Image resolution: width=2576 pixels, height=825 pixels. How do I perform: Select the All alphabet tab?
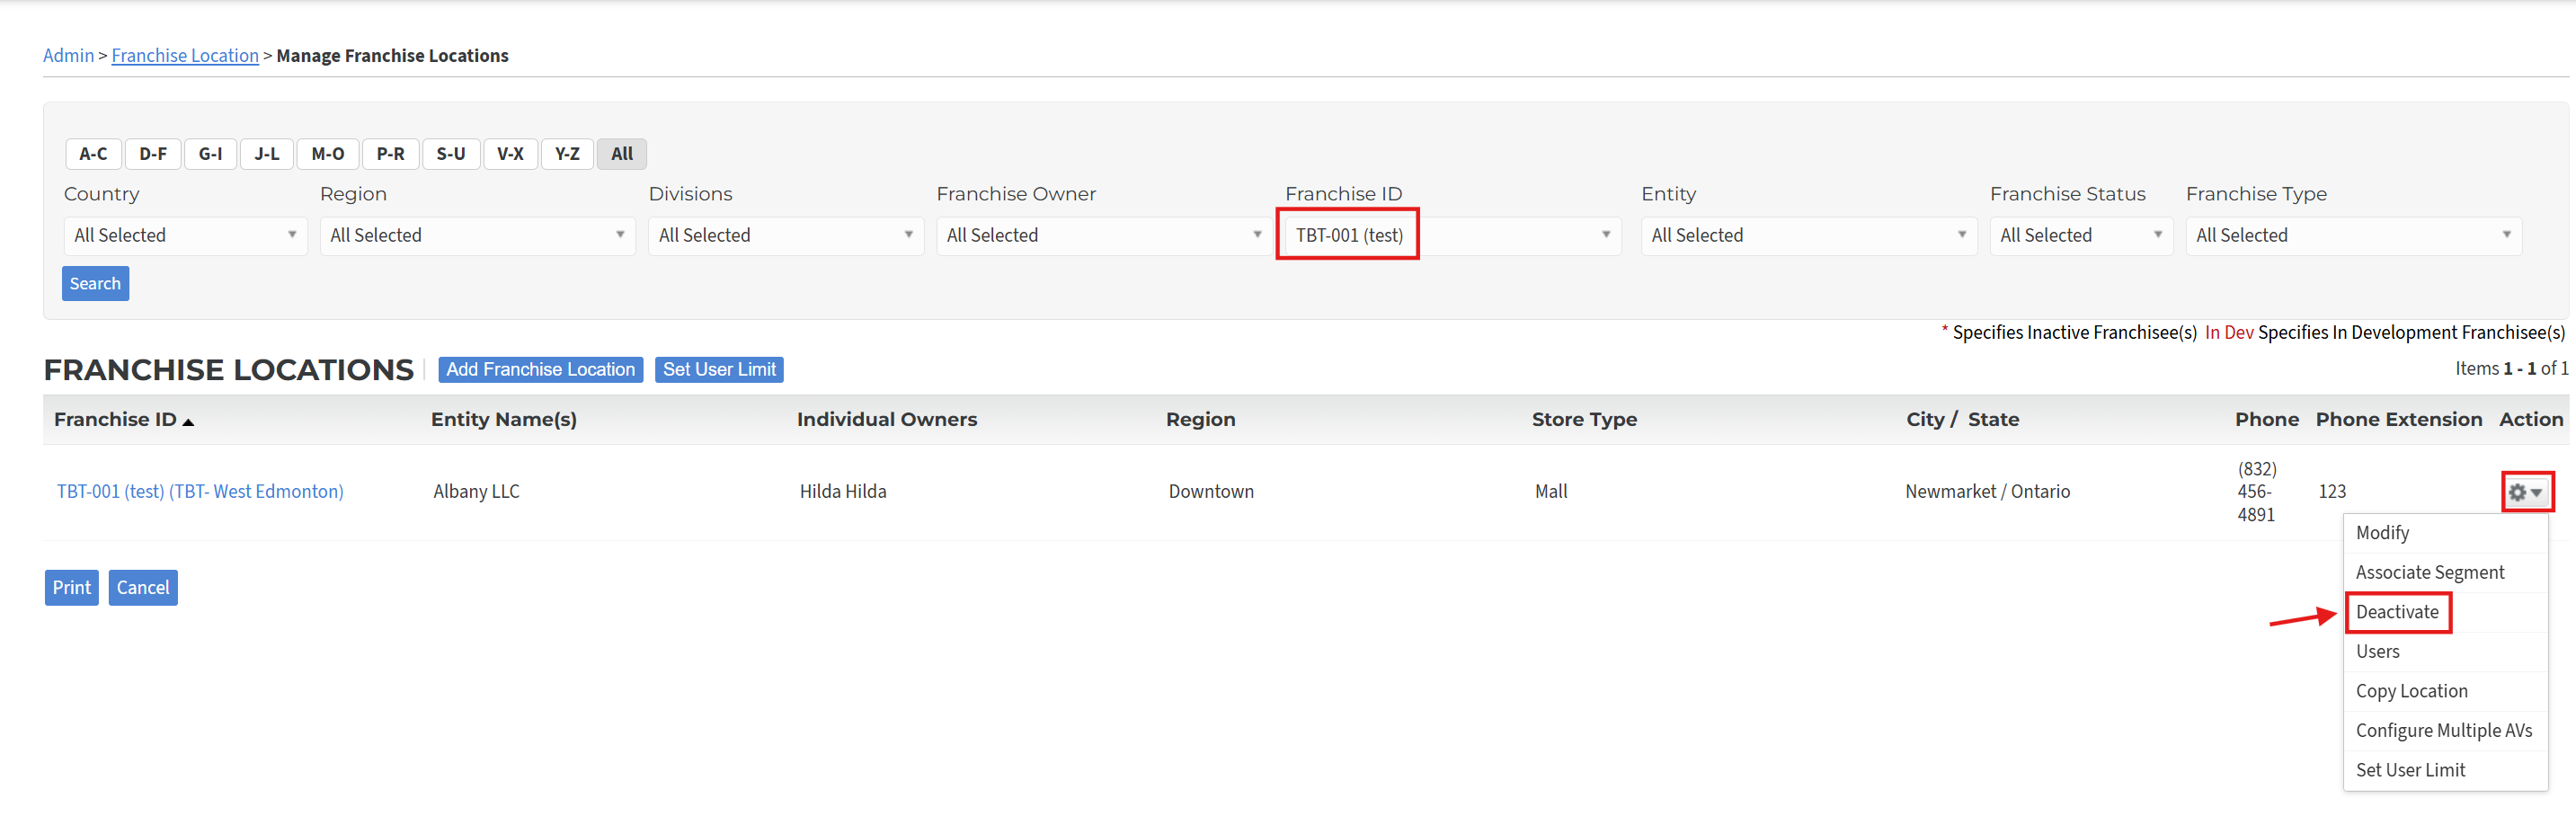[x=622, y=154]
